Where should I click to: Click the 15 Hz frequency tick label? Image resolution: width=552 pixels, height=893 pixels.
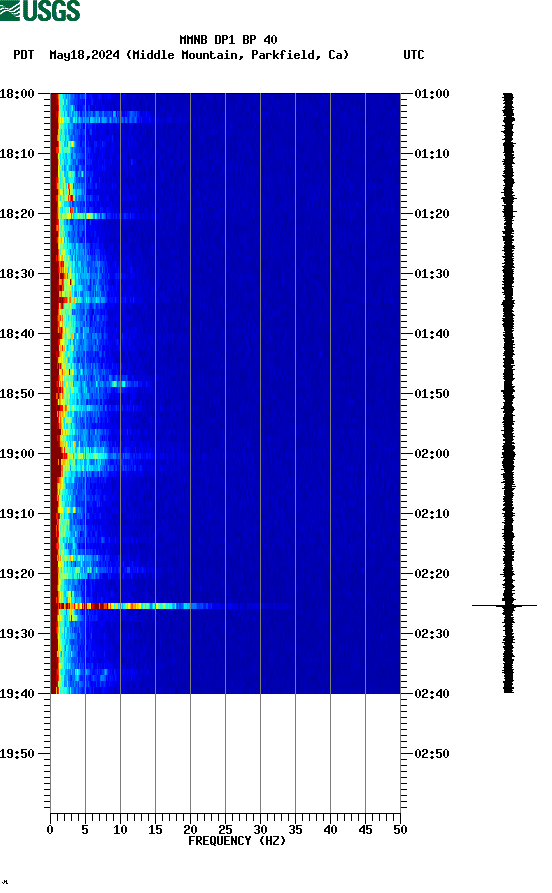point(155,830)
